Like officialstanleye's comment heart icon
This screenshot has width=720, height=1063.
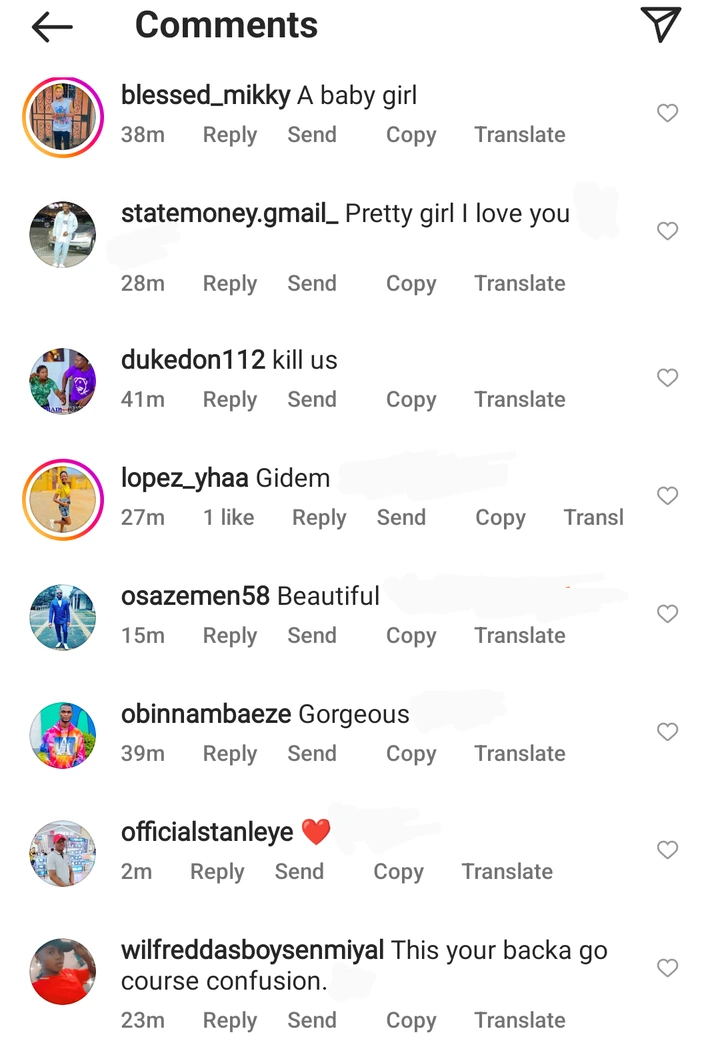coord(667,849)
